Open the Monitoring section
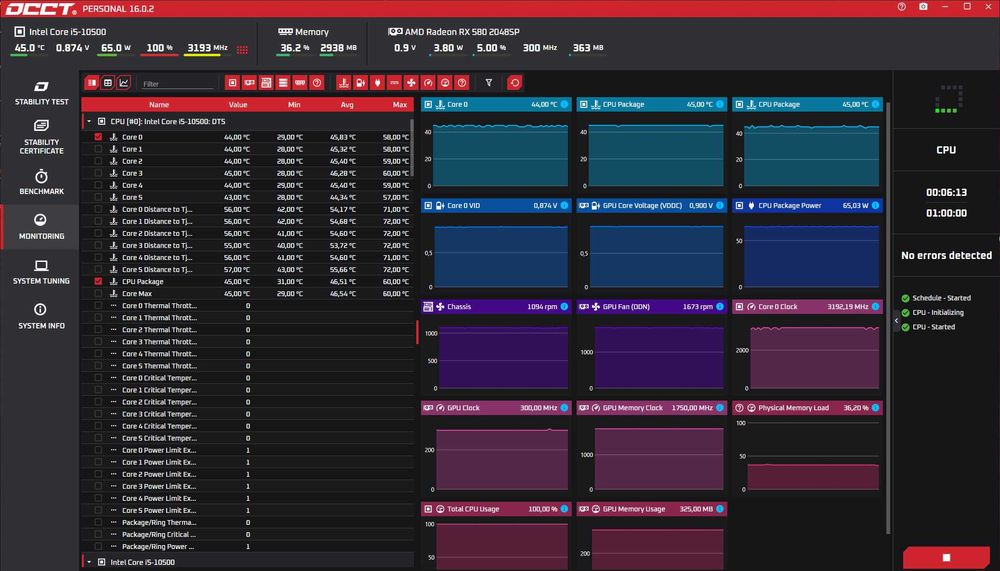 41,227
